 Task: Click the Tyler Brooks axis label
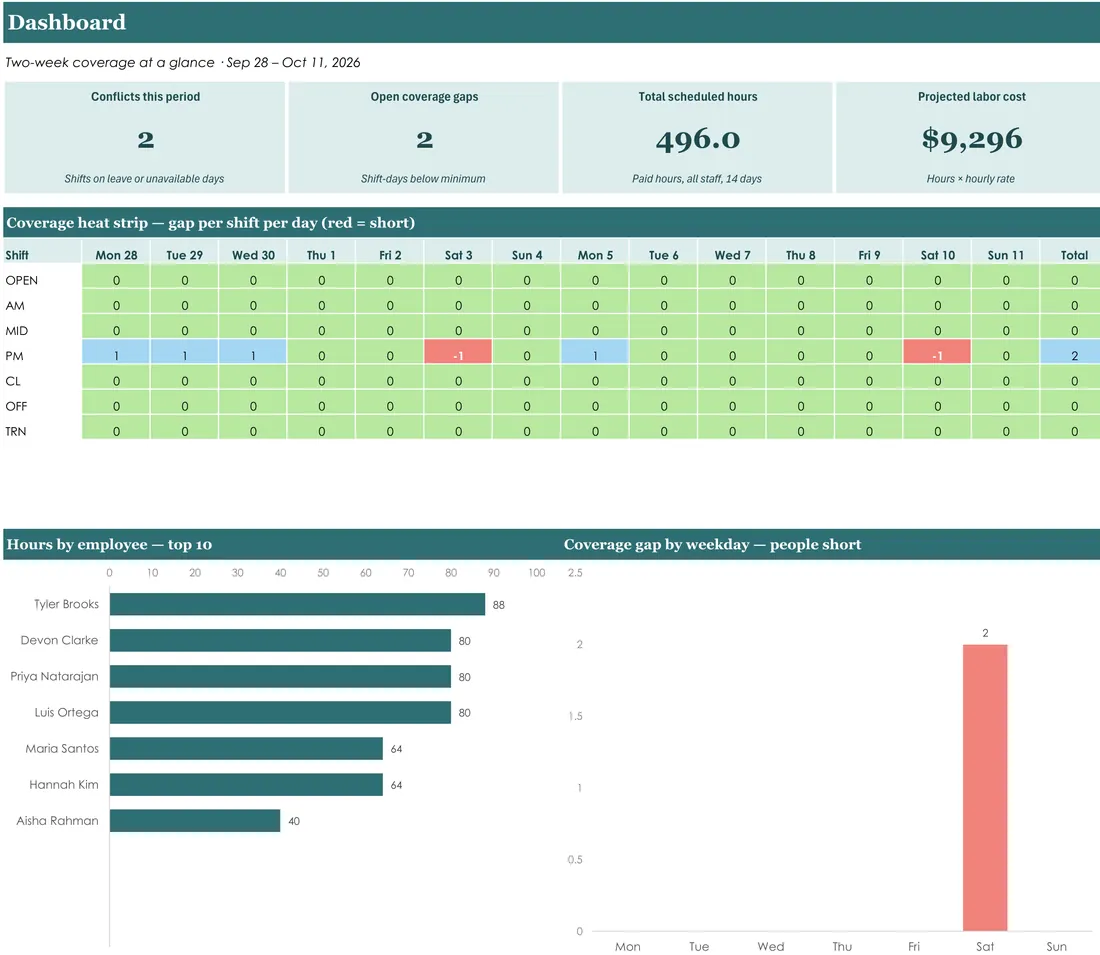67,604
